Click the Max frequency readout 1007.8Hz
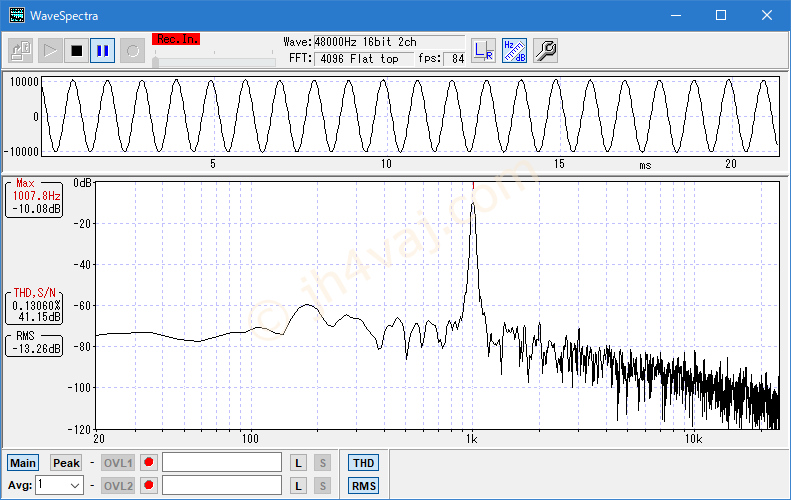Viewport: 791px width, 500px height. (36, 196)
